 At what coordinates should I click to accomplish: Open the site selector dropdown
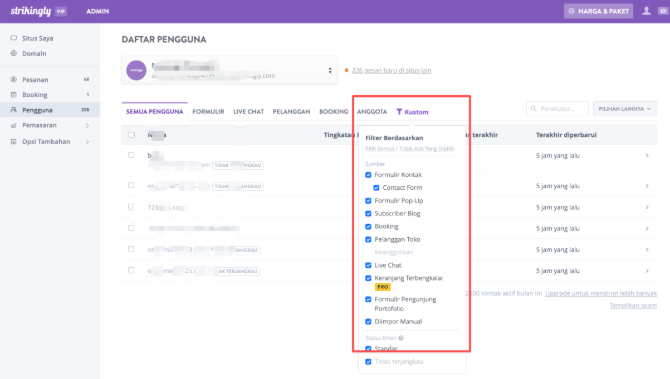click(x=229, y=70)
